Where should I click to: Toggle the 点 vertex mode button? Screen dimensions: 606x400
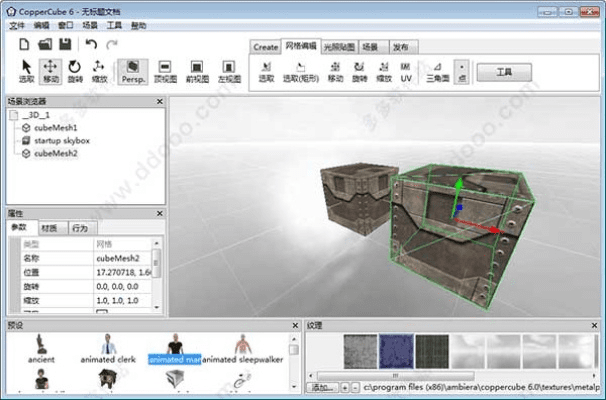pos(461,71)
